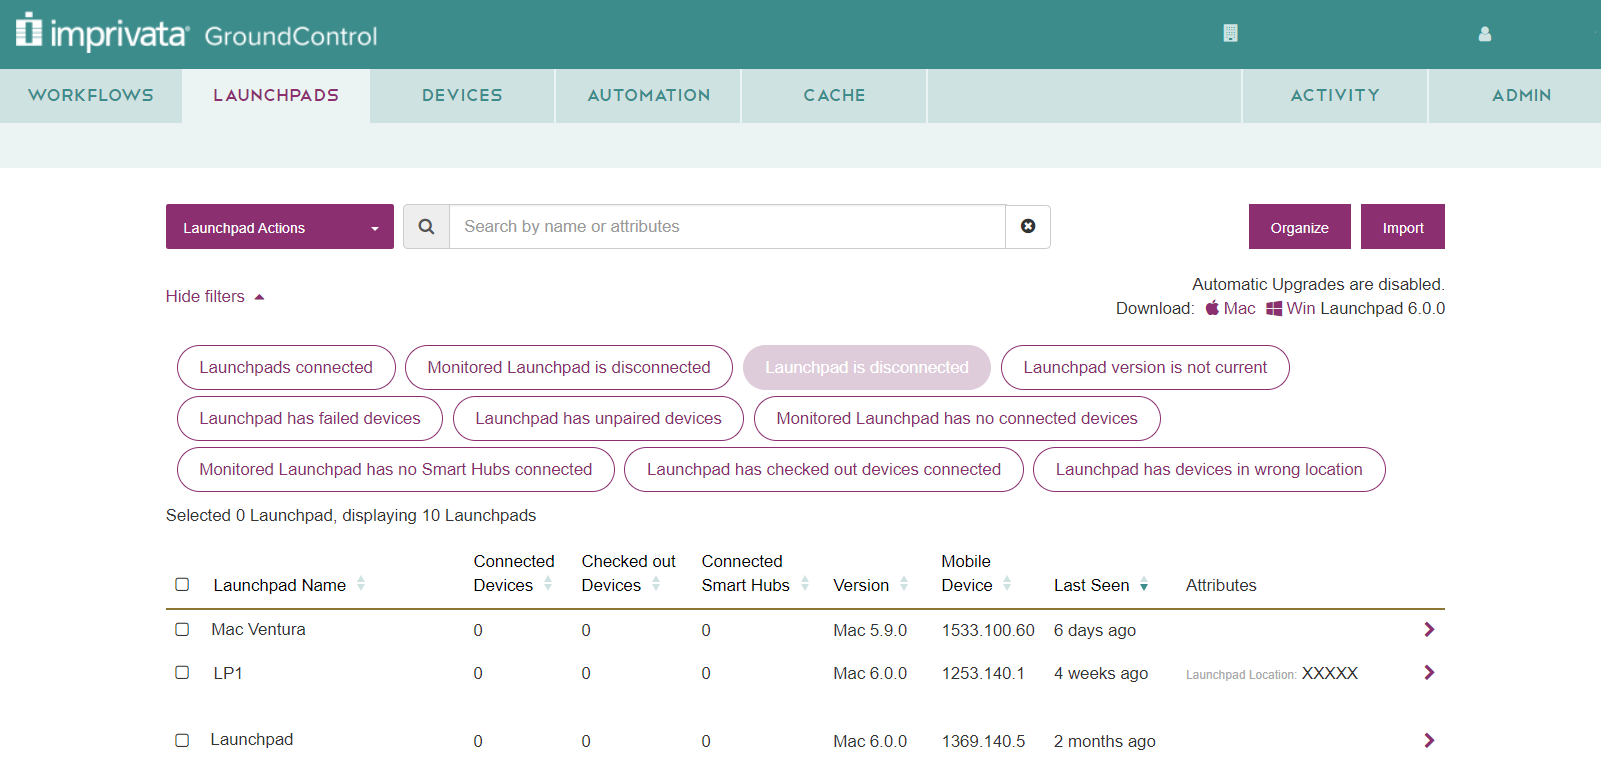Toggle Monitored Launchpad is disconnected filter
This screenshot has height=779, width=1601.
[x=569, y=367]
